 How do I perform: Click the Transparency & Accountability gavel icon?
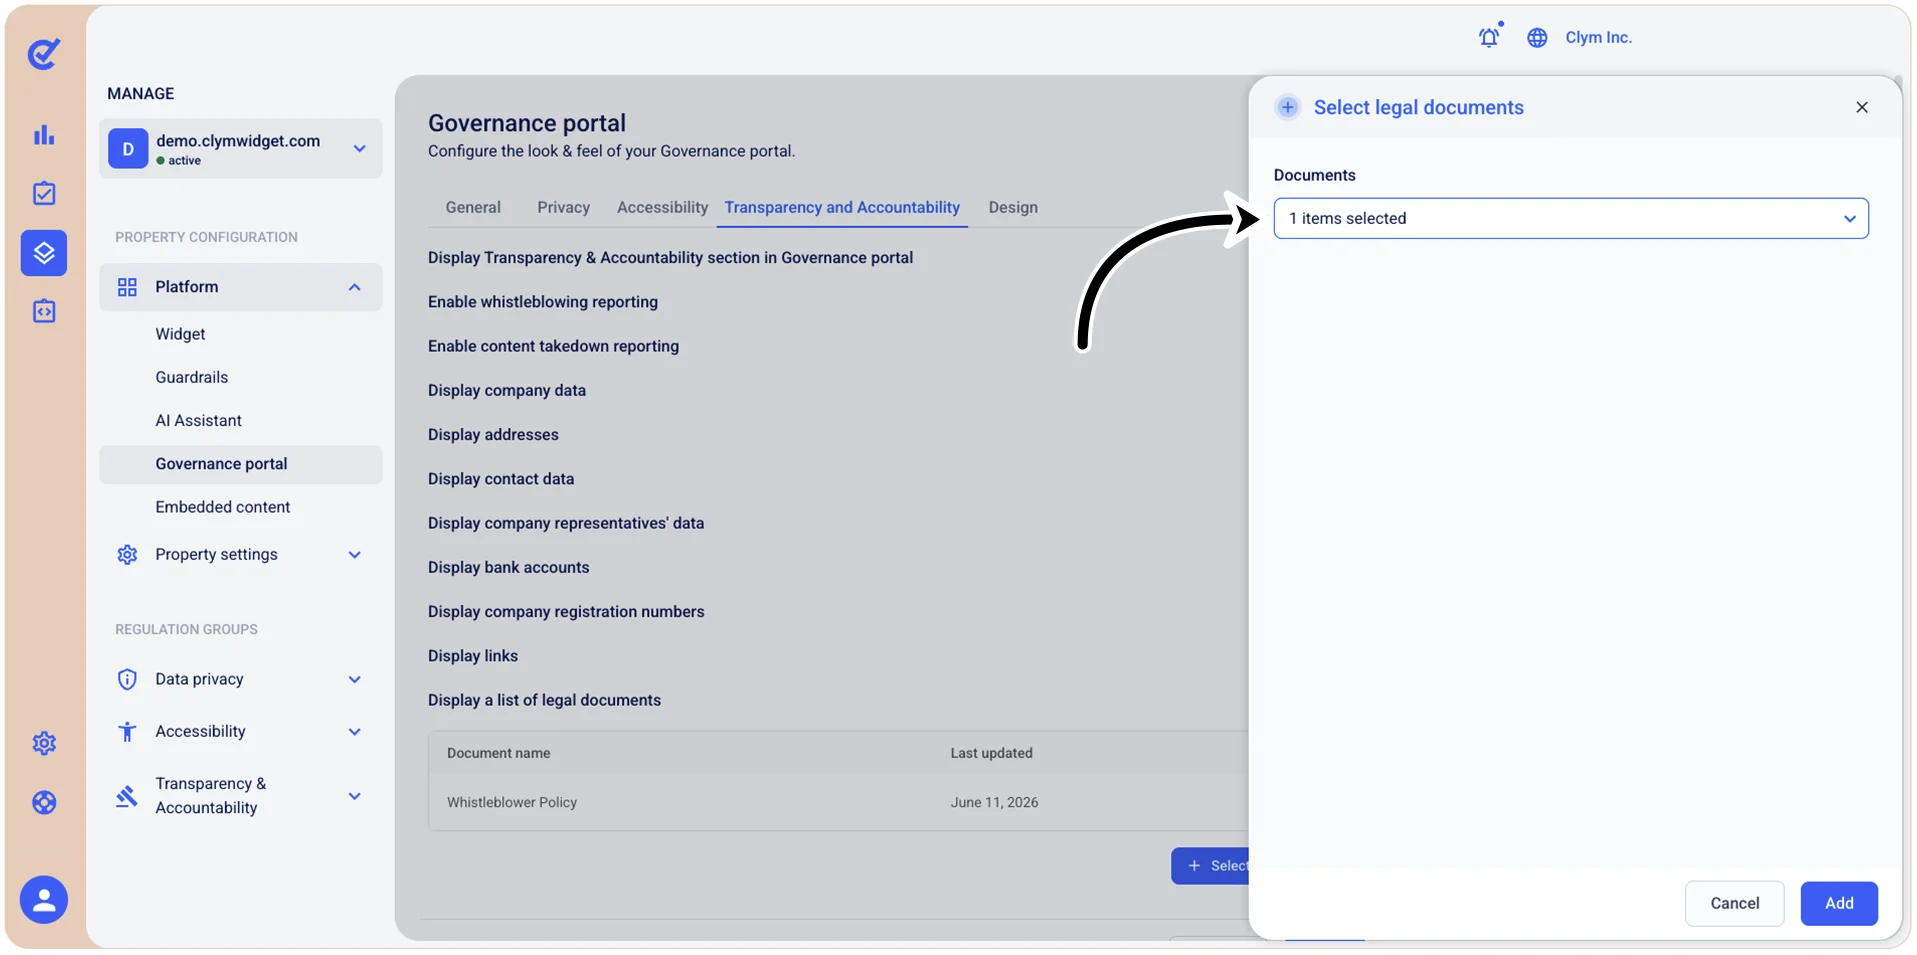tap(127, 796)
